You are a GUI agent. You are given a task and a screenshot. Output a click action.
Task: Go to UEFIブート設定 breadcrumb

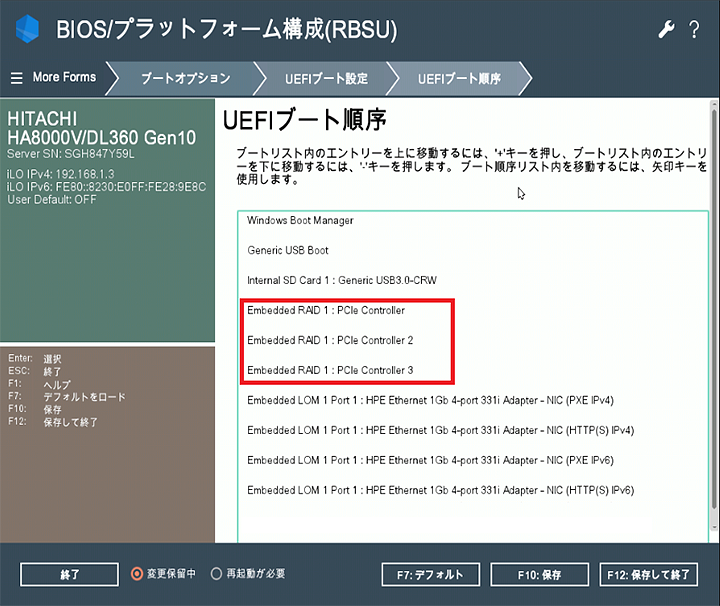(x=326, y=79)
